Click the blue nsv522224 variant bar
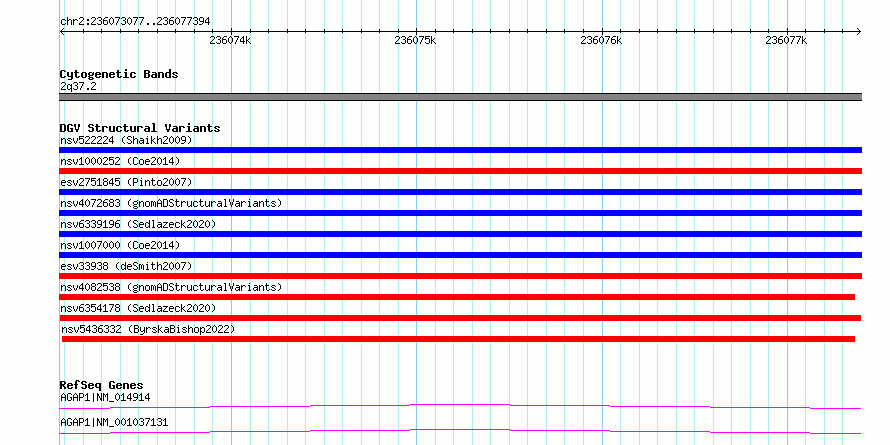 click(x=460, y=150)
